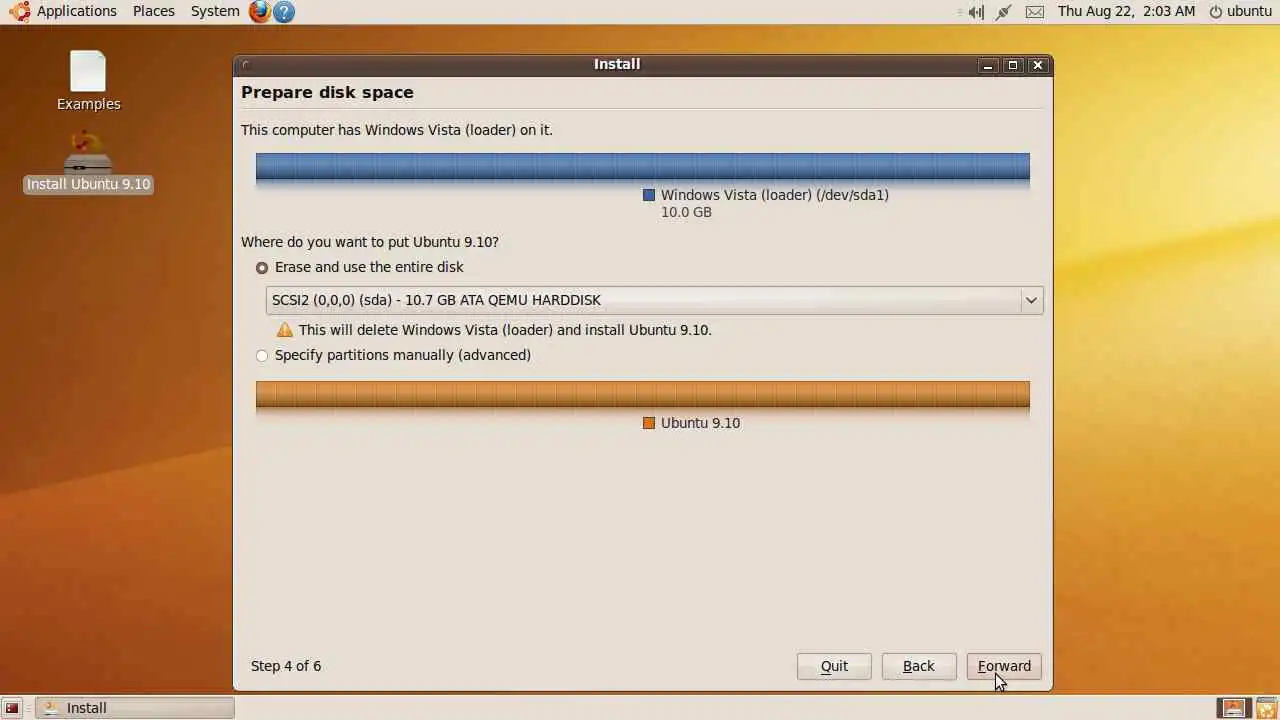The width and height of the screenshot is (1280, 720).
Task: Click the blue Windows Vista partition bar
Action: pyautogui.click(x=643, y=167)
